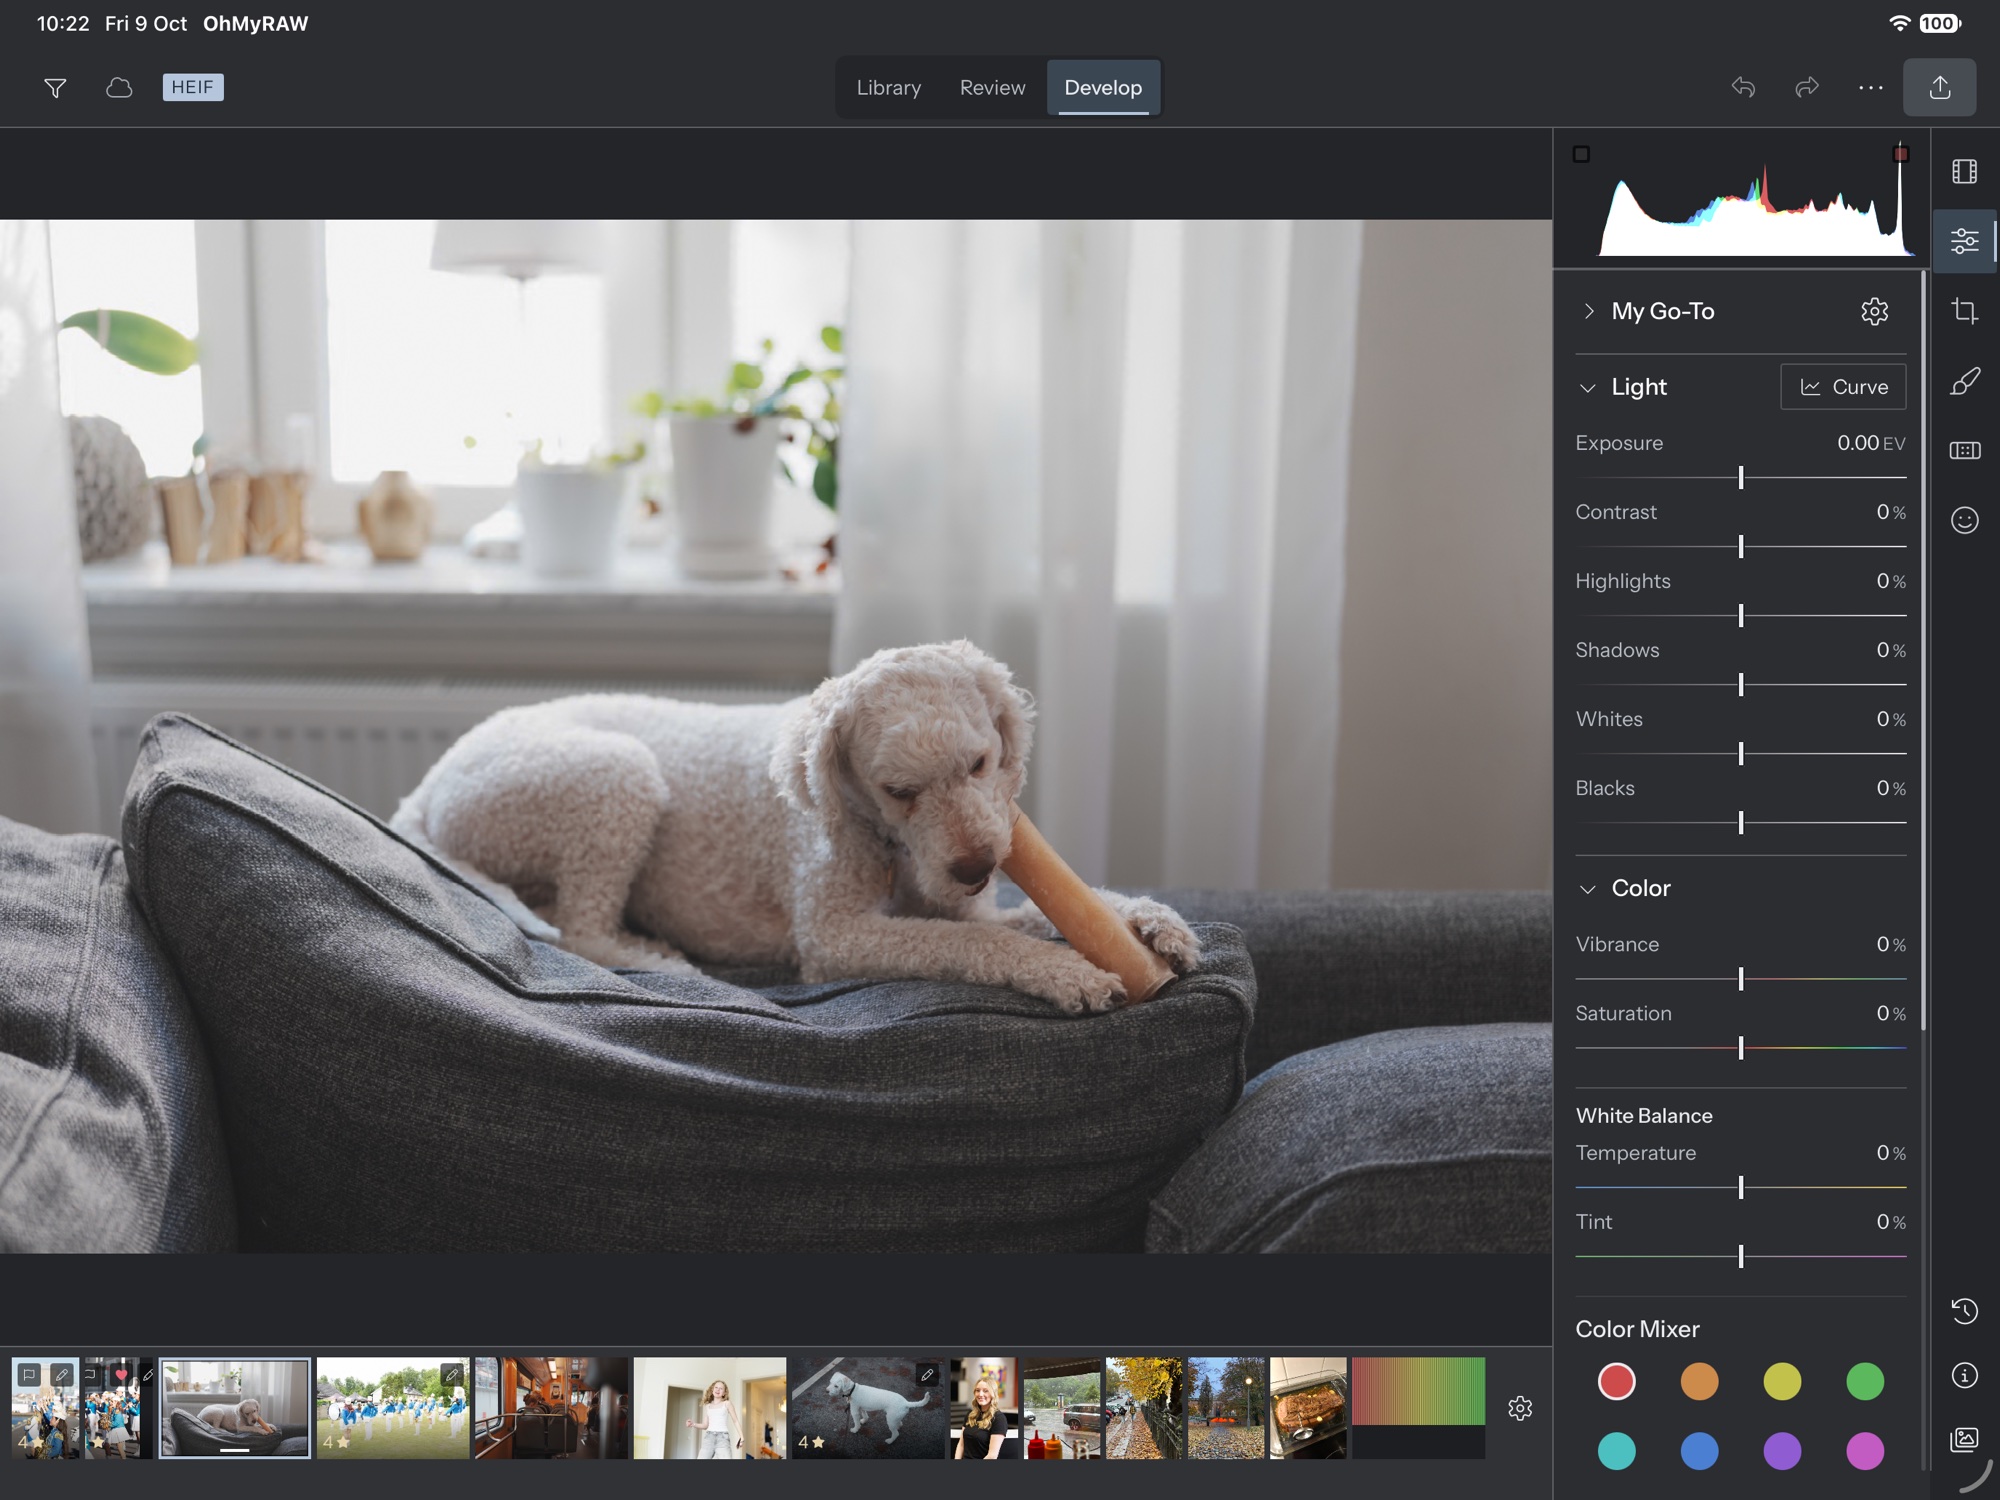Switch to the Library tab
This screenshot has width=2000, height=1500.
pos(888,88)
